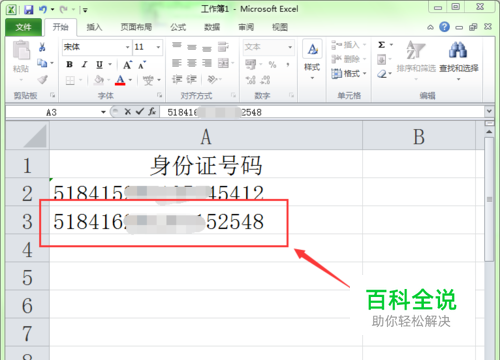Click Insert Function fx icon

point(152,112)
